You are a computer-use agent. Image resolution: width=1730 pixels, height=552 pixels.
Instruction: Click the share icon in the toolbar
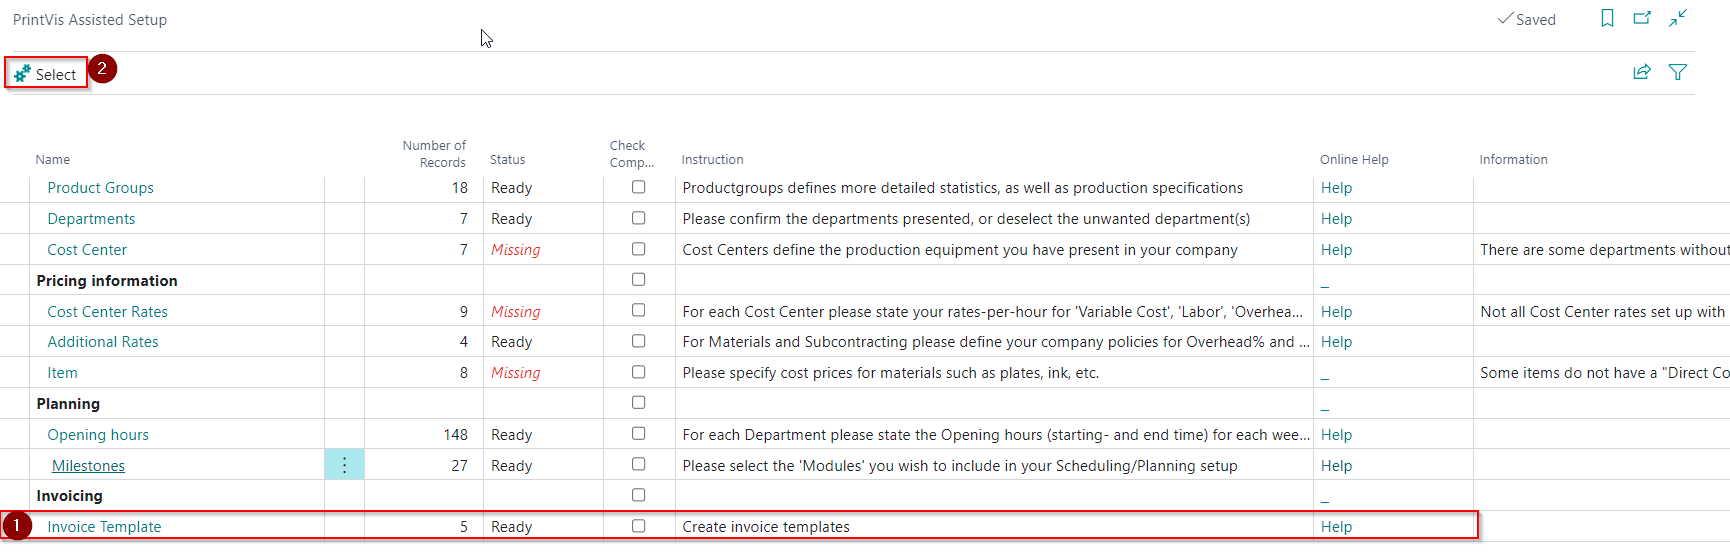pos(1642,72)
